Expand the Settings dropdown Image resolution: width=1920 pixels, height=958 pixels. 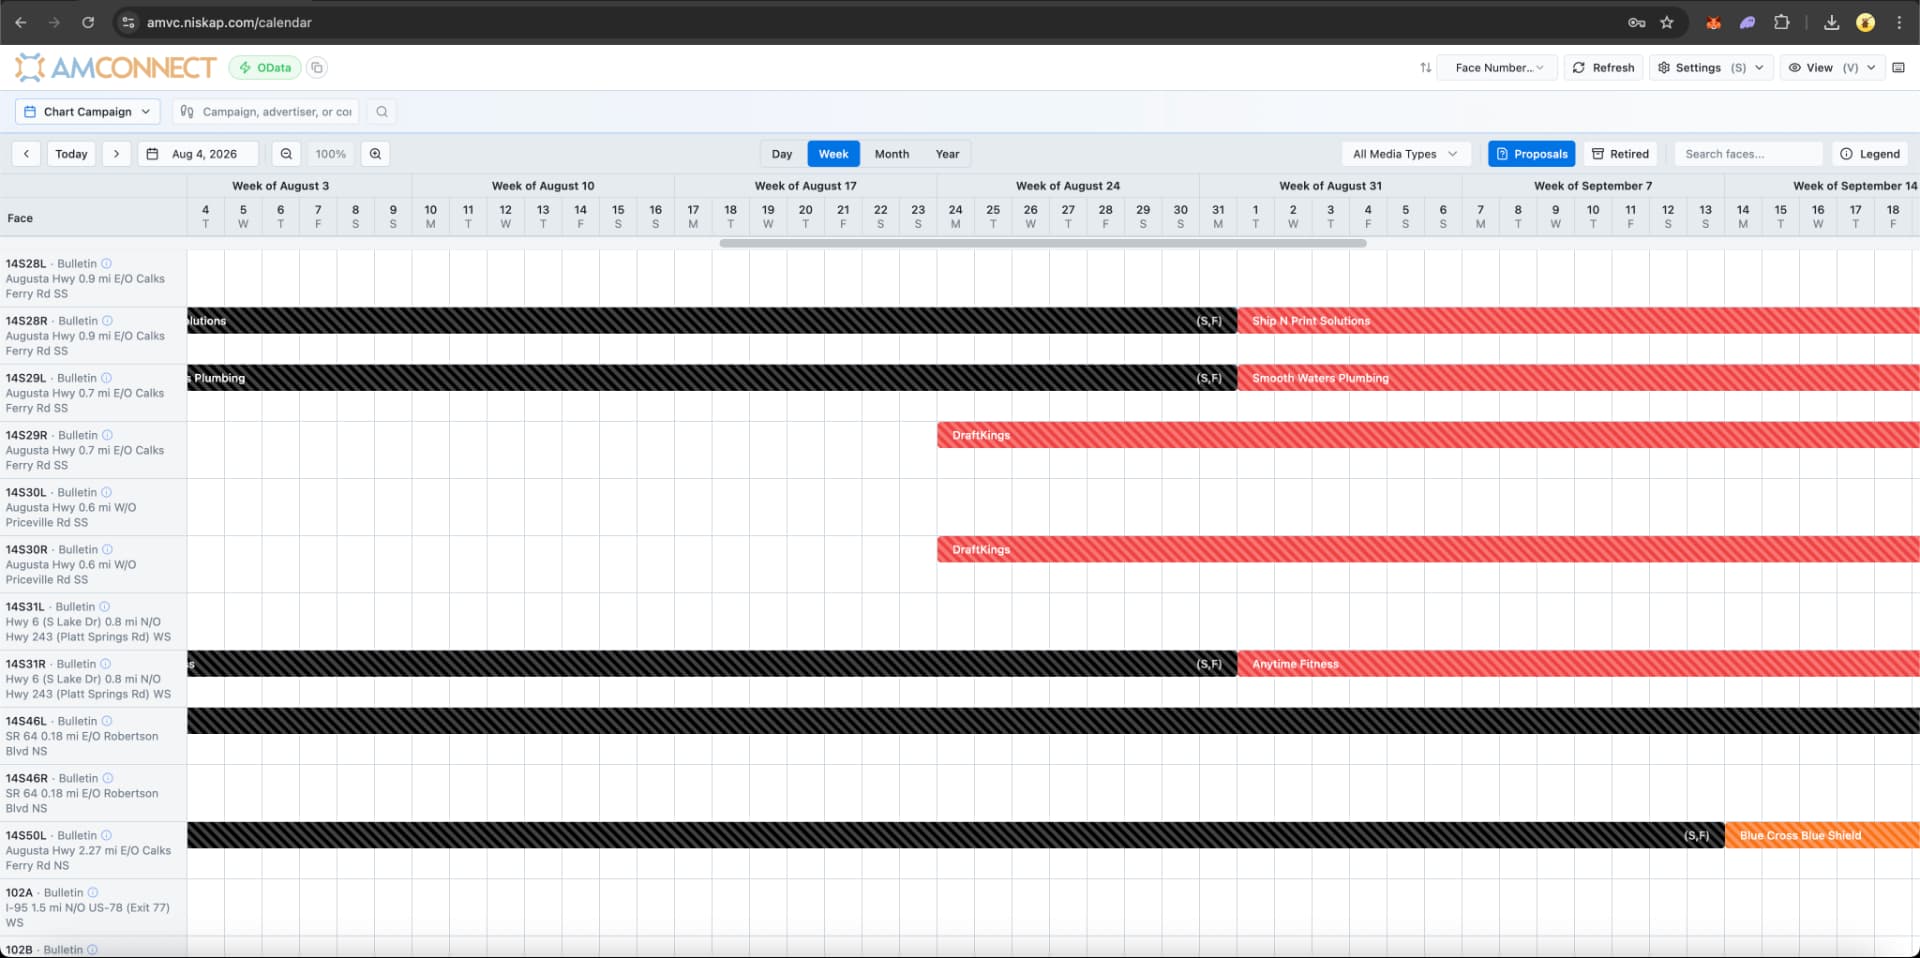pyautogui.click(x=1710, y=68)
